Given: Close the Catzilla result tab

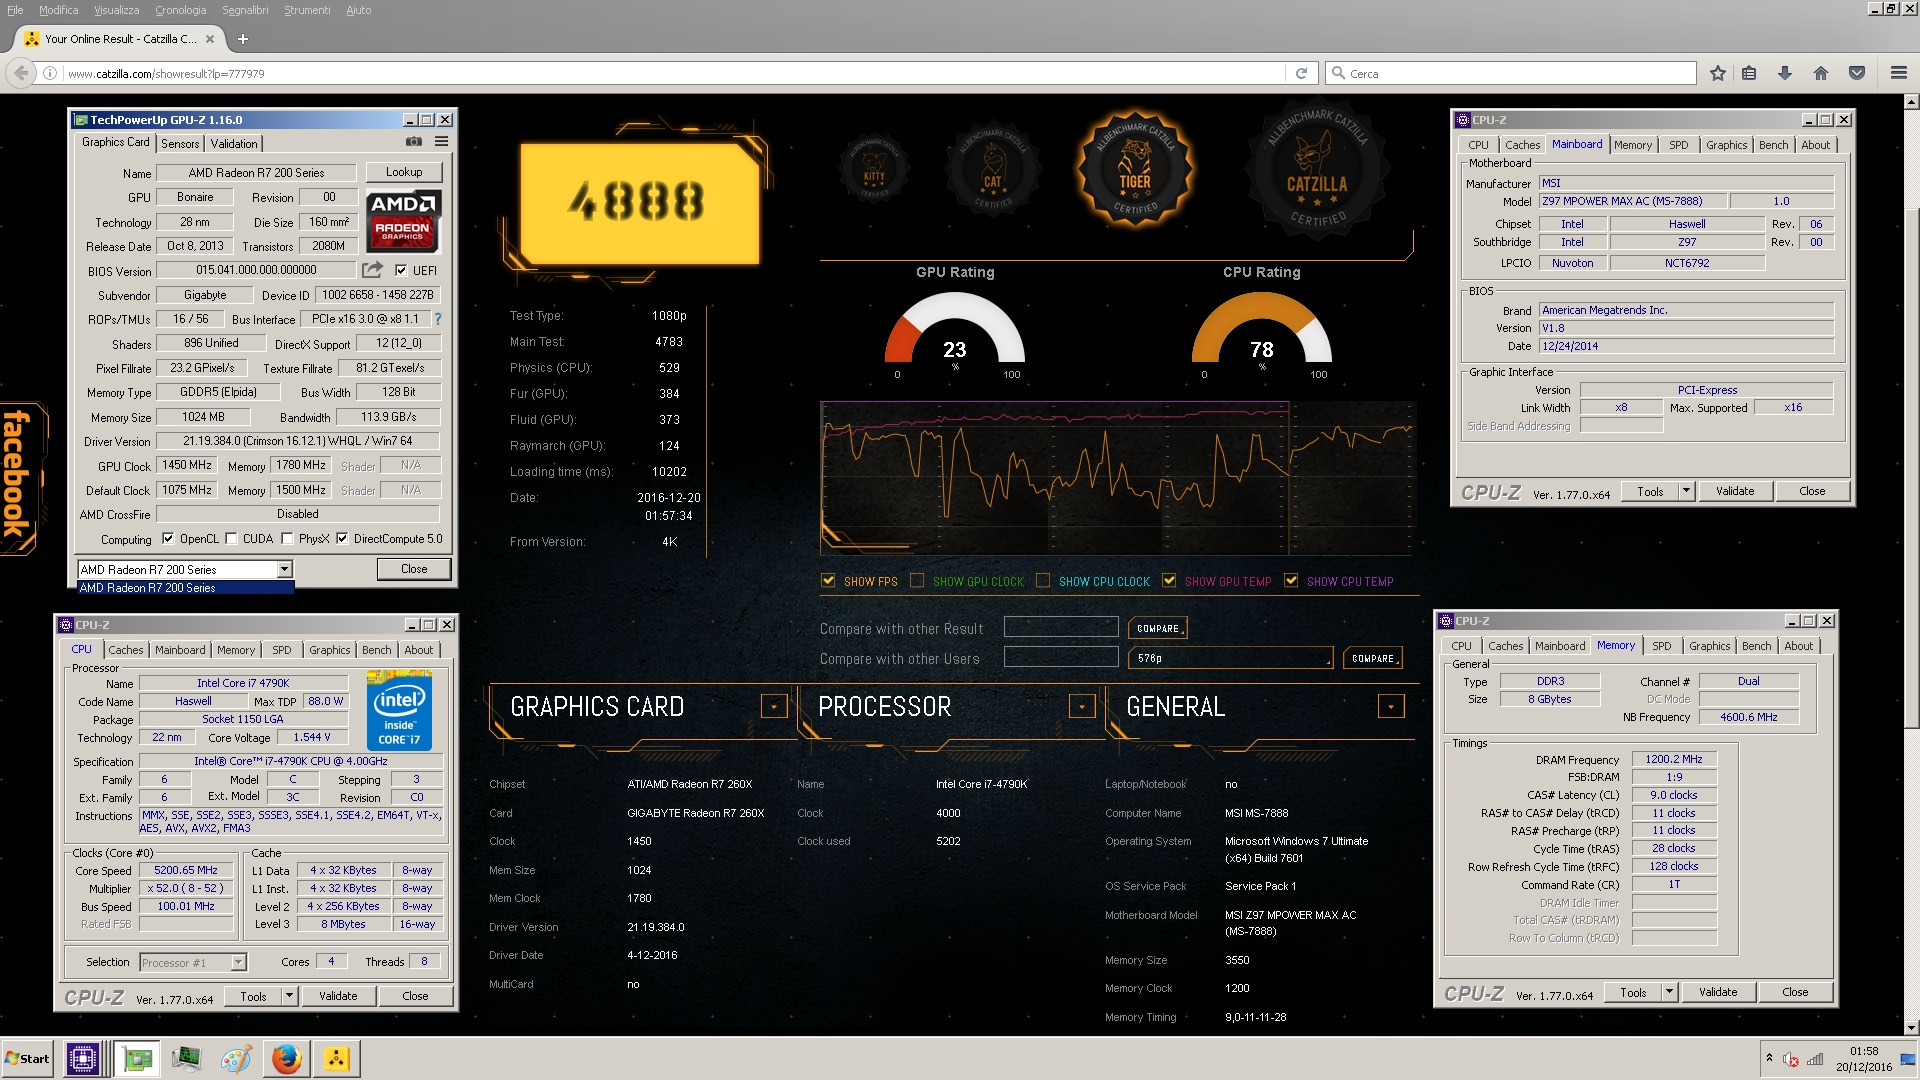Looking at the screenshot, I should (210, 39).
